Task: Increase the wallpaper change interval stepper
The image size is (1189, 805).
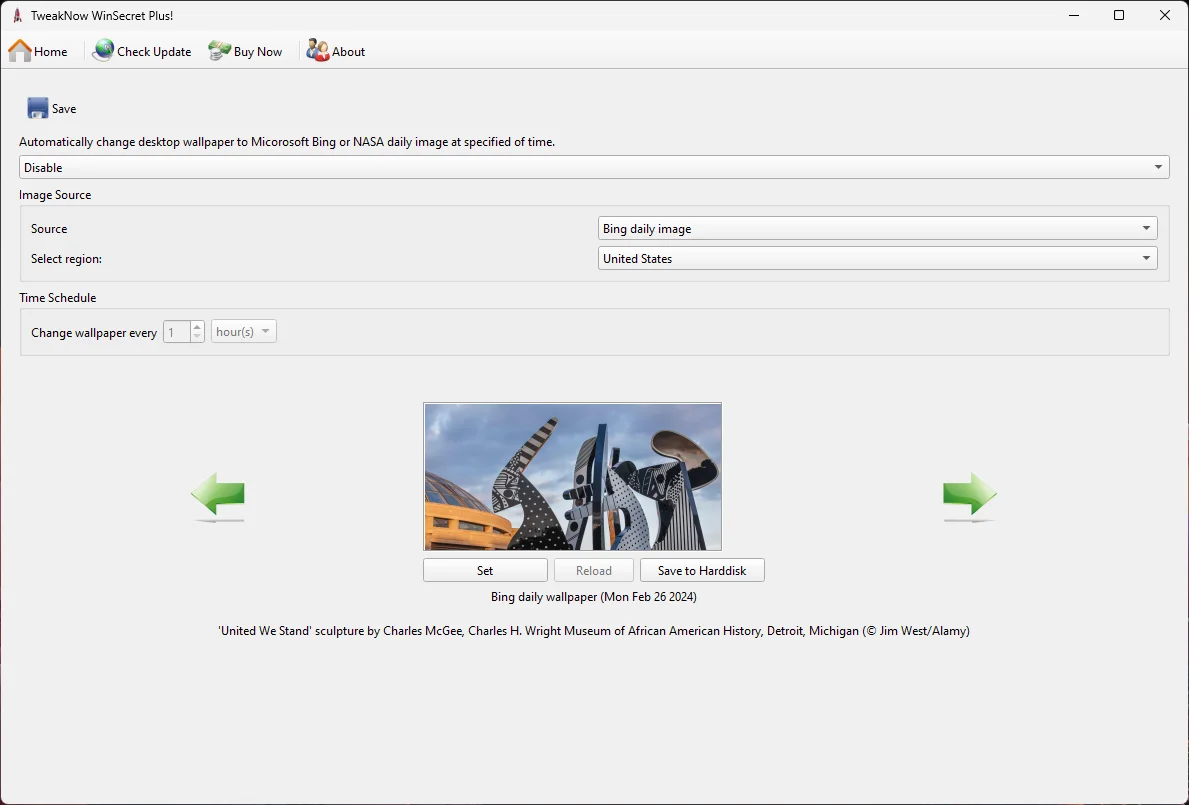Action: [x=197, y=327]
